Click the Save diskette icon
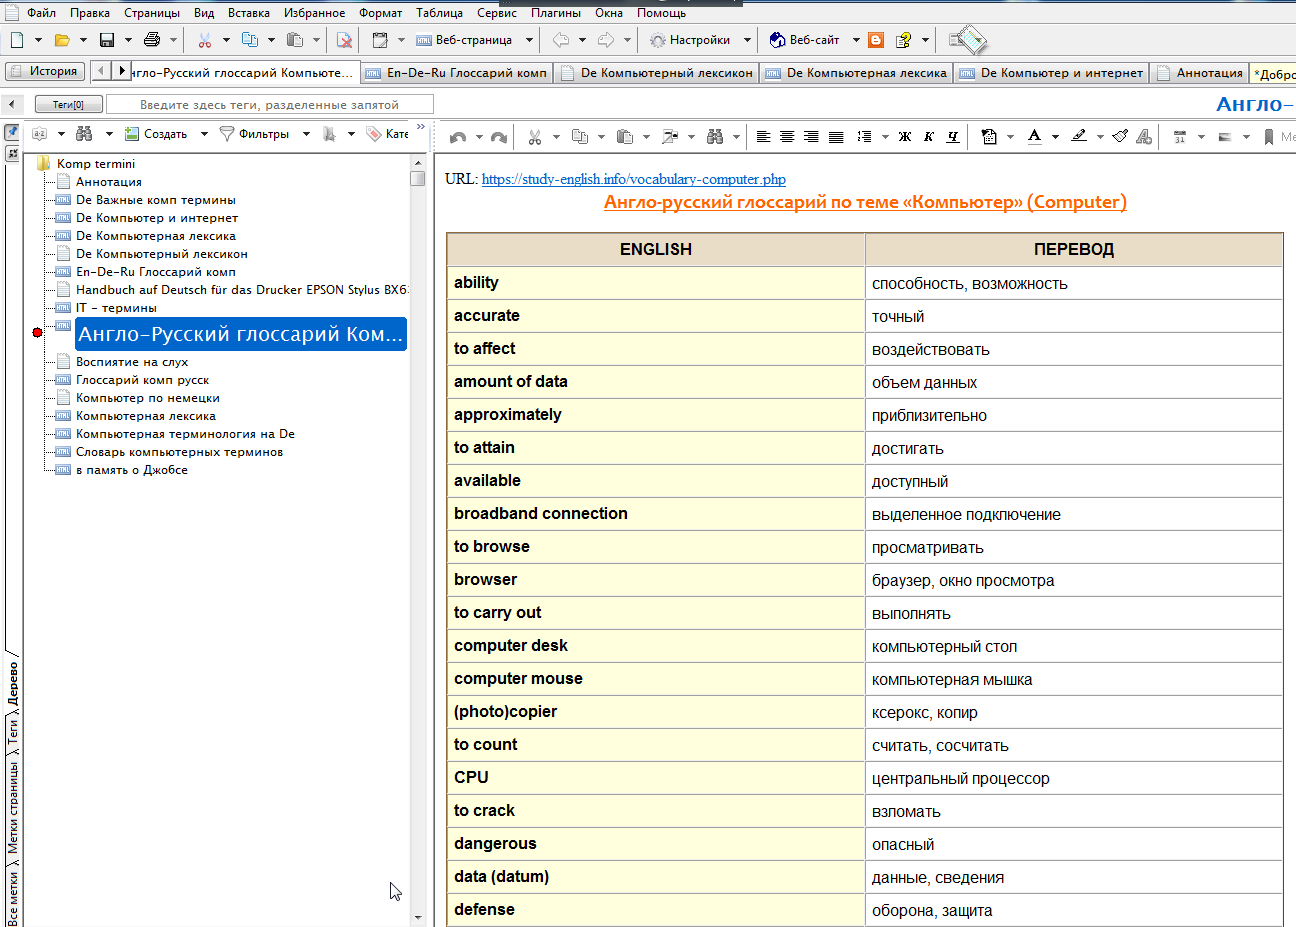This screenshot has height=927, width=1296. pos(107,40)
